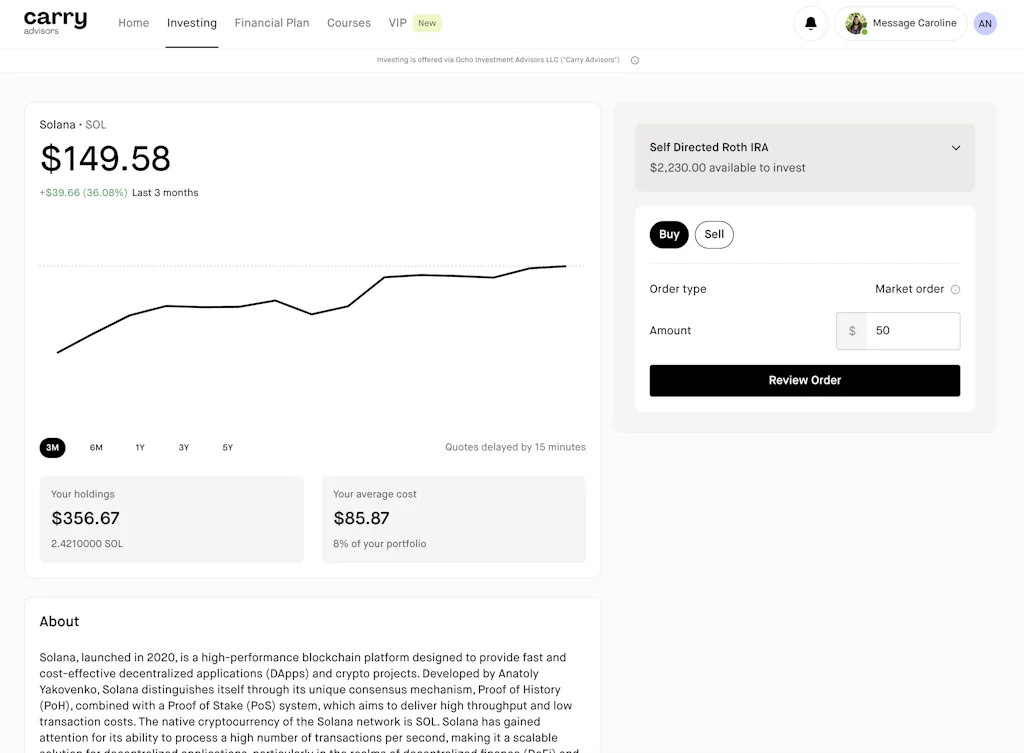Open the Financial Plan tab
This screenshot has width=1024, height=753.
[x=272, y=23]
